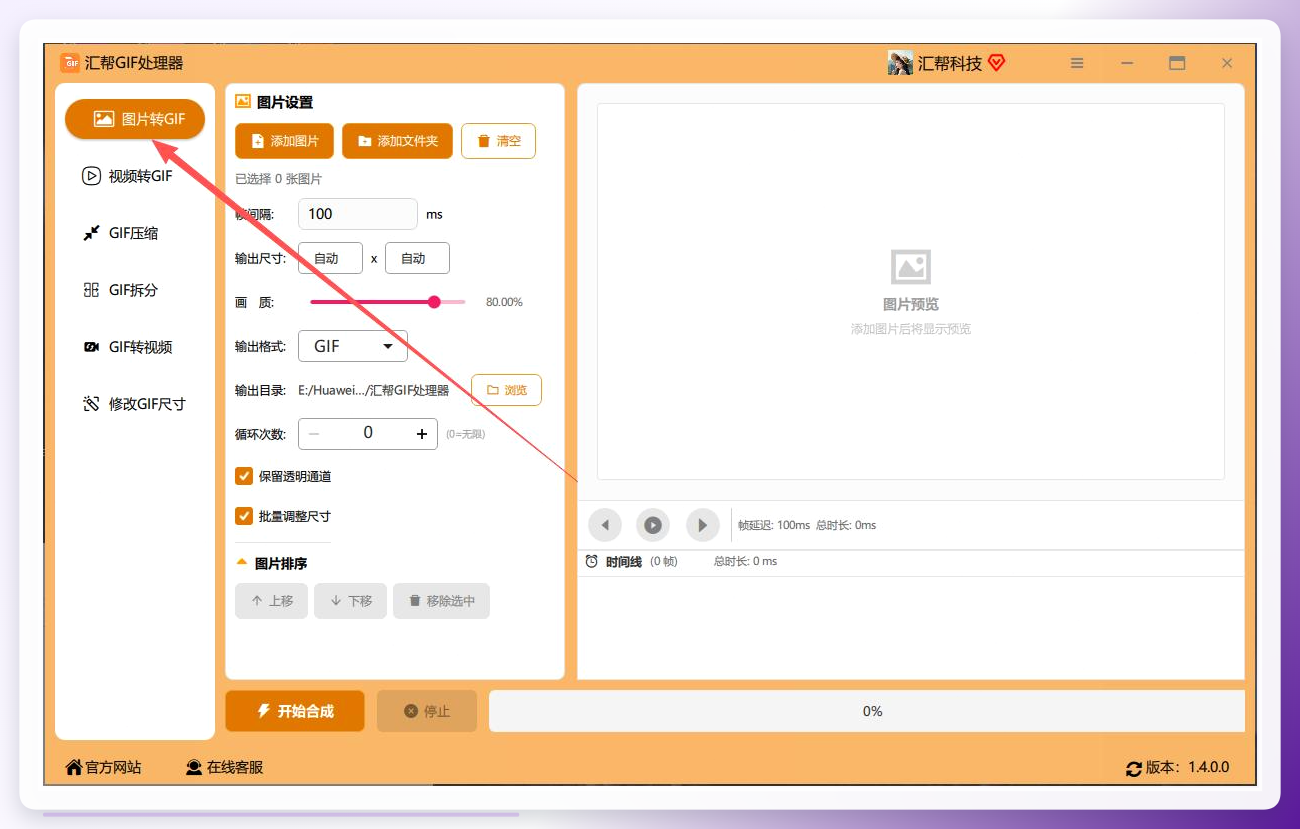Clear the image list with 清空
Screen dimensions: 1300x829
point(498,141)
